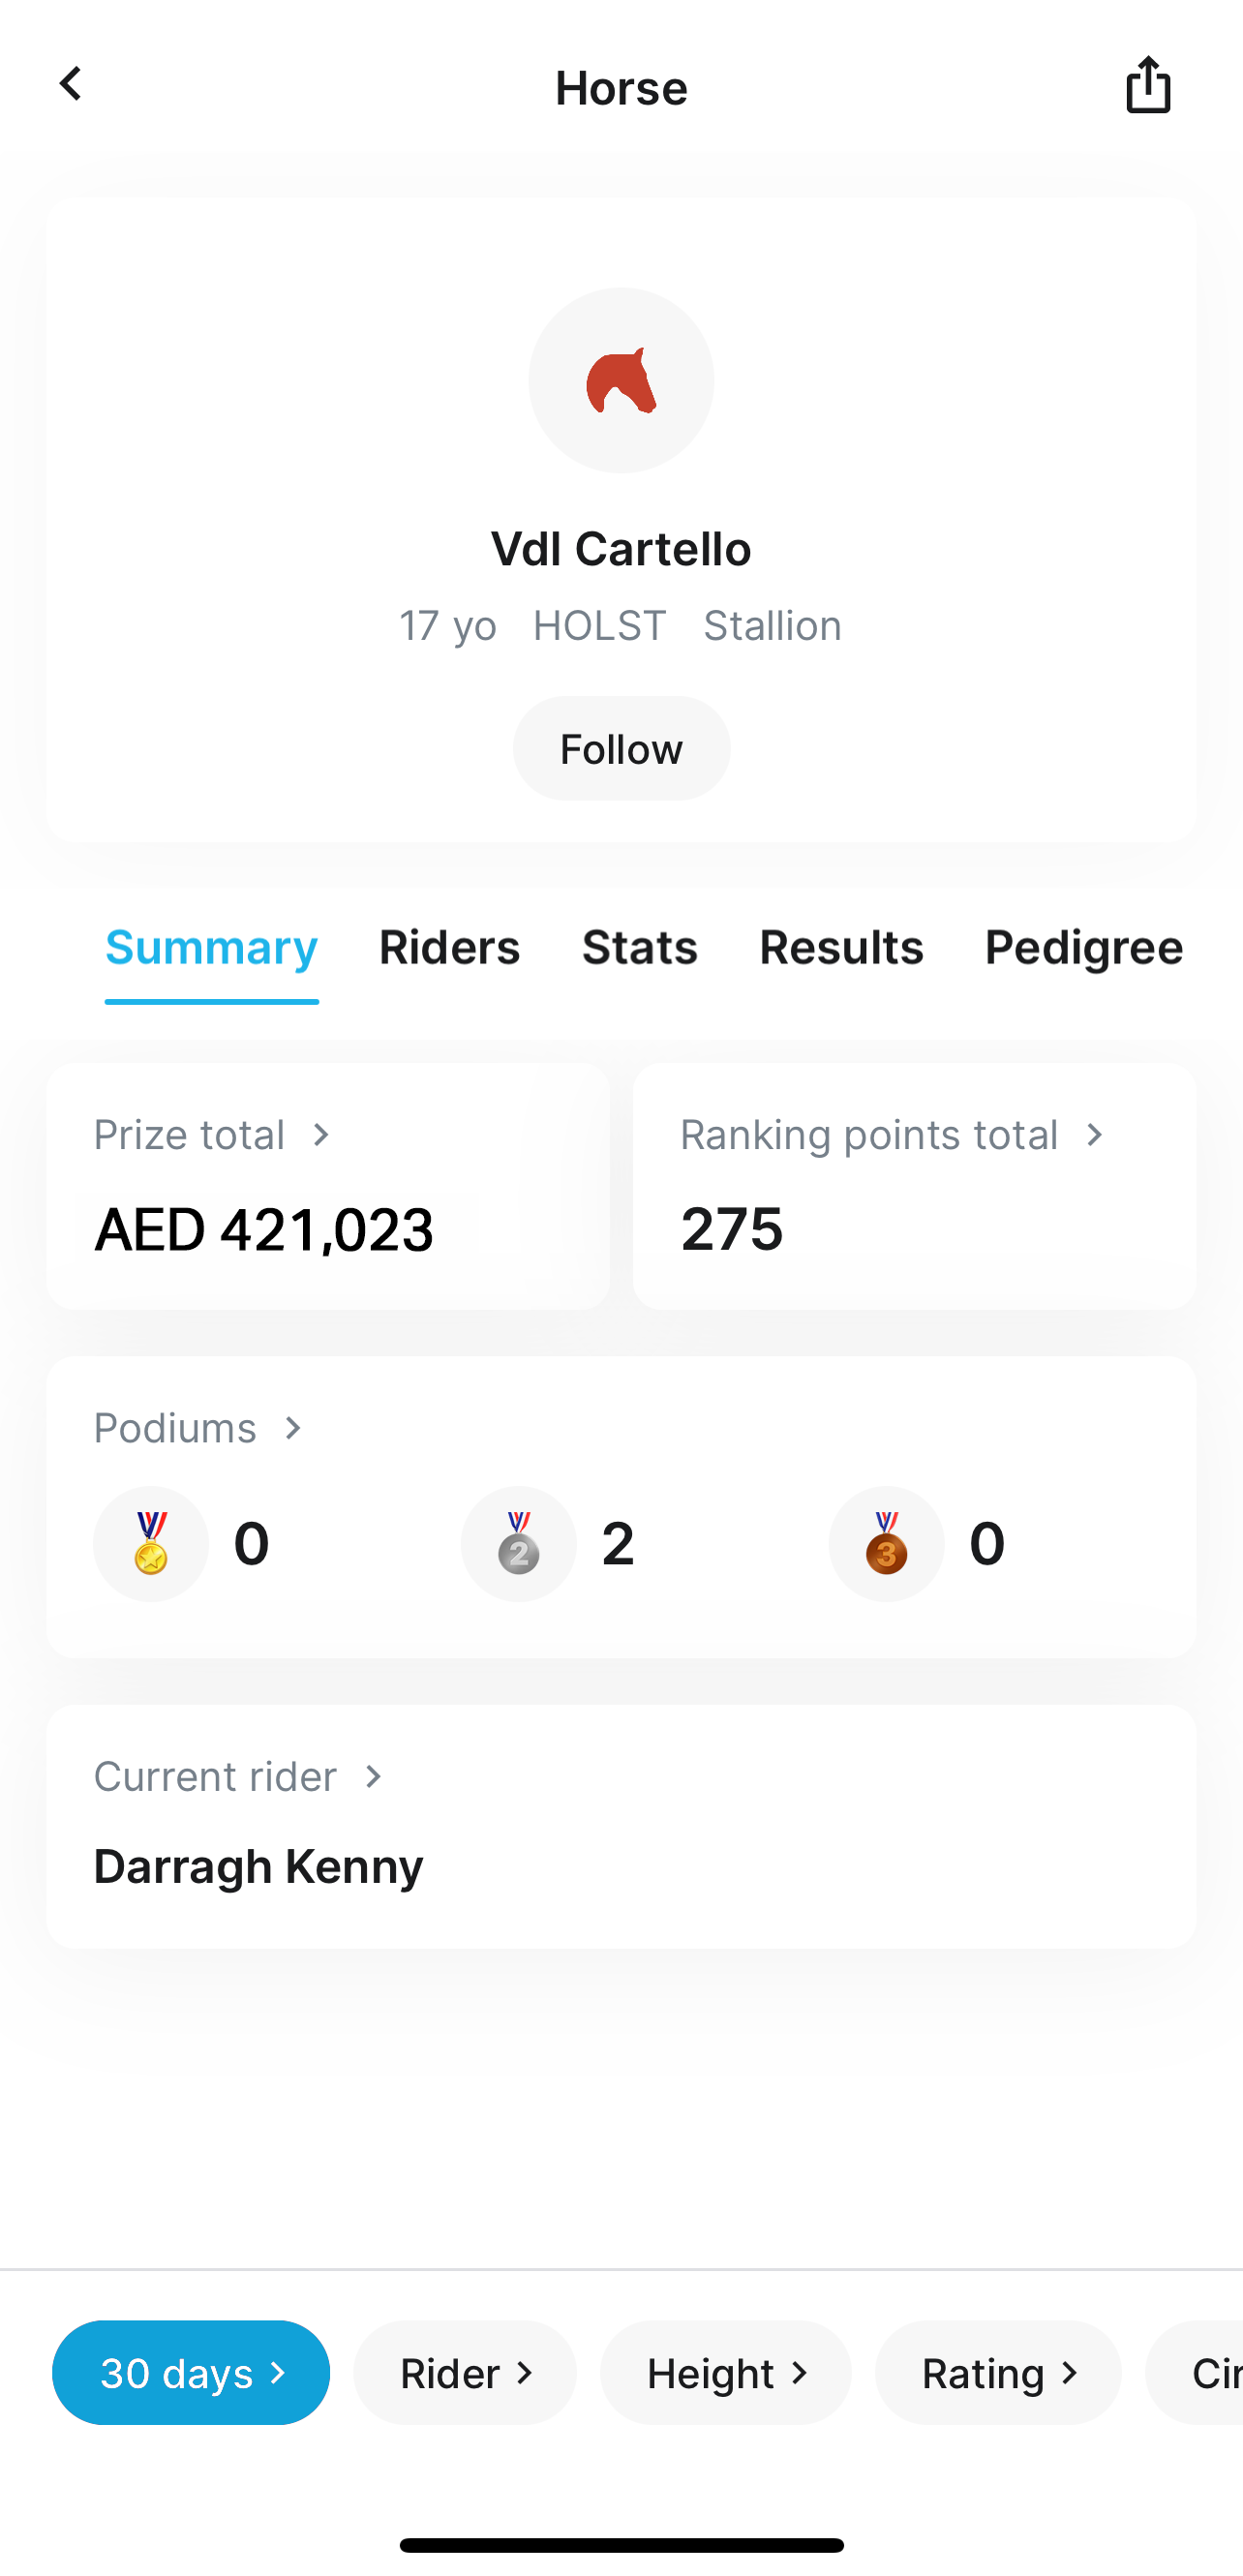Switch to the Riders tab
This screenshot has width=1243, height=2576.
point(449,947)
